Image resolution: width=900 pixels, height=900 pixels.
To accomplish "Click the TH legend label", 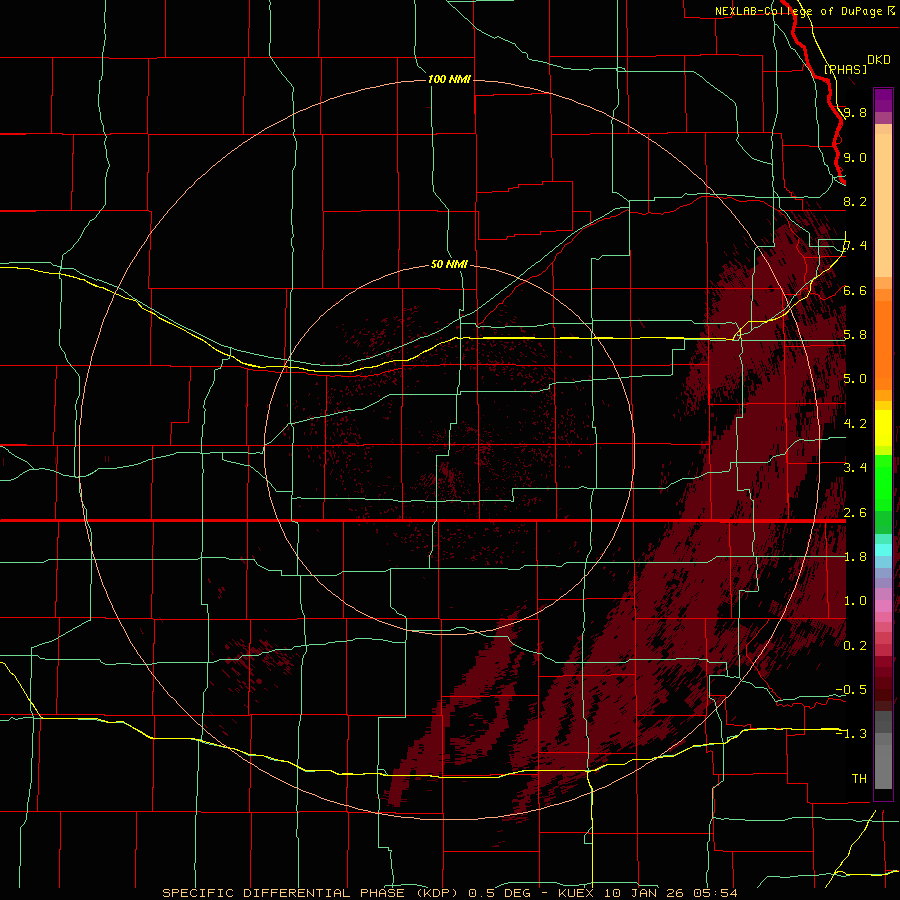I will click(x=859, y=779).
